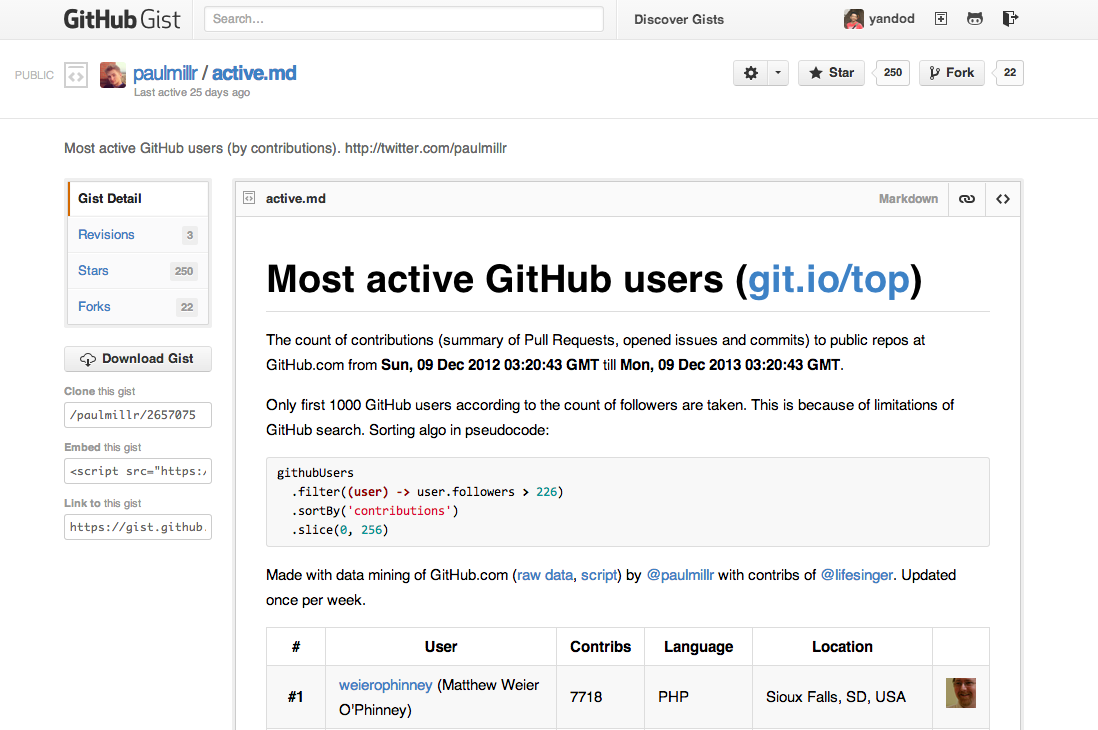1098x730 pixels.
Task: Focus the gist search field
Action: point(404,19)
